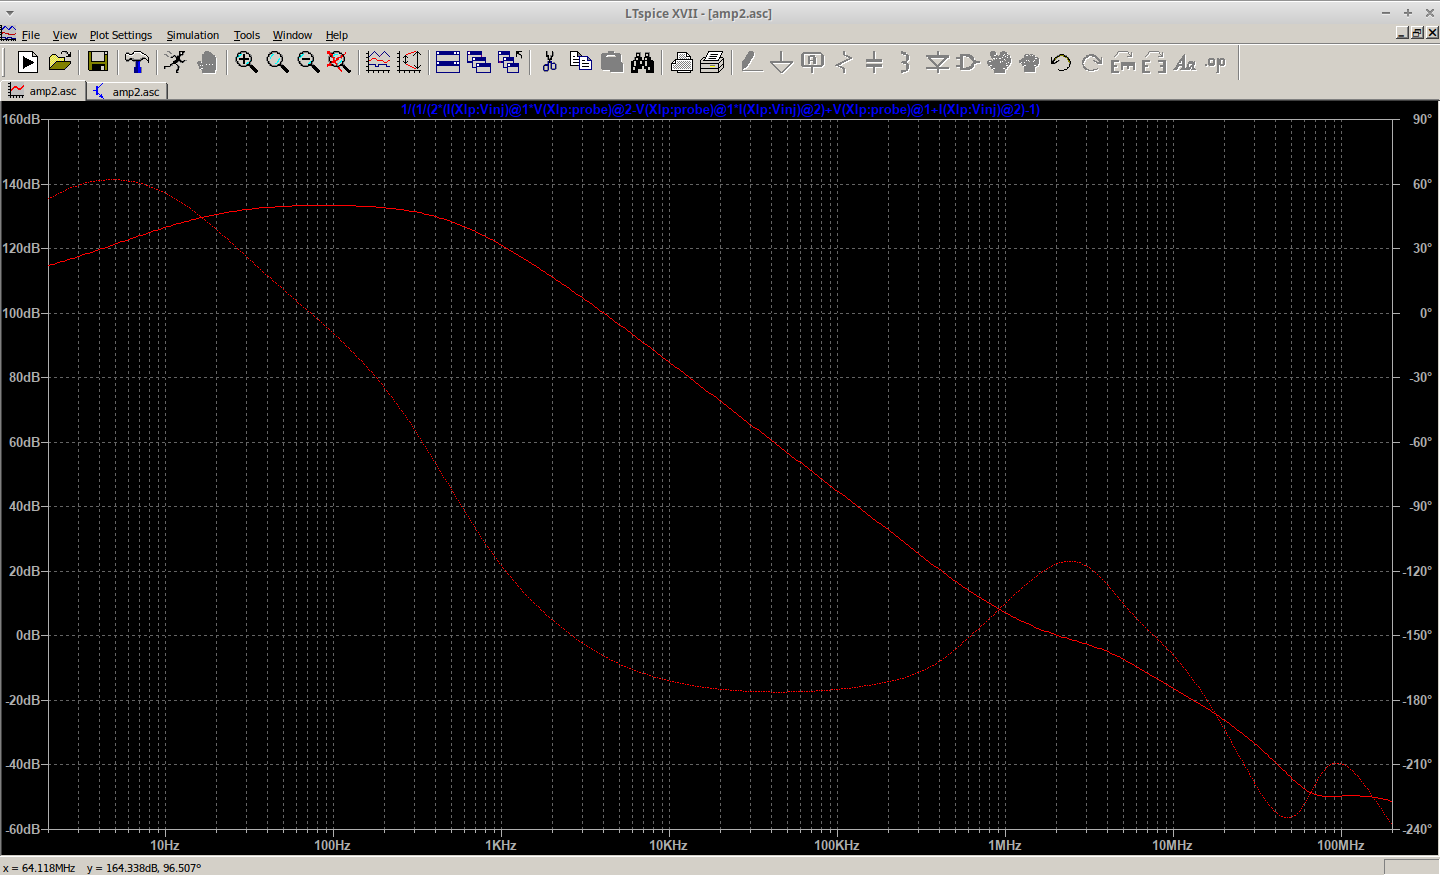Click the Rotate component icon
This screenshot has width=1440, height=875.
[x=1123, y=62]
